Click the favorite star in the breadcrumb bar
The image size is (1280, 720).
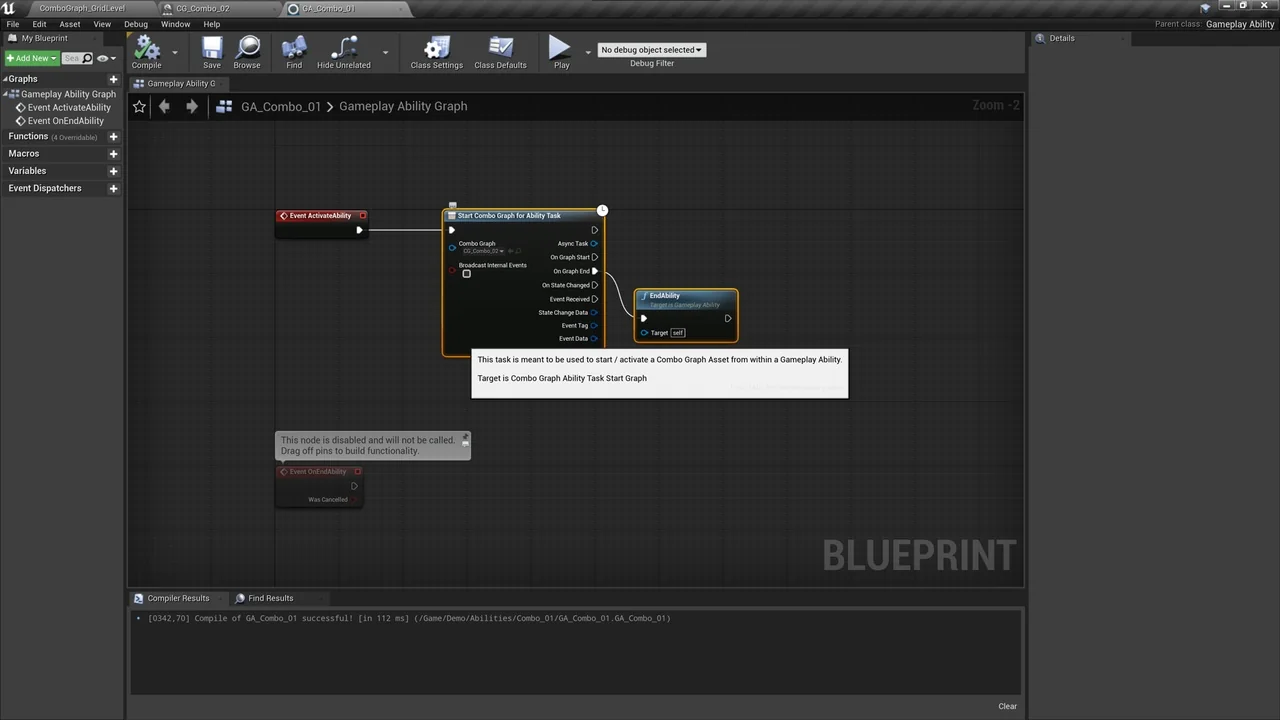pos(139,106)
